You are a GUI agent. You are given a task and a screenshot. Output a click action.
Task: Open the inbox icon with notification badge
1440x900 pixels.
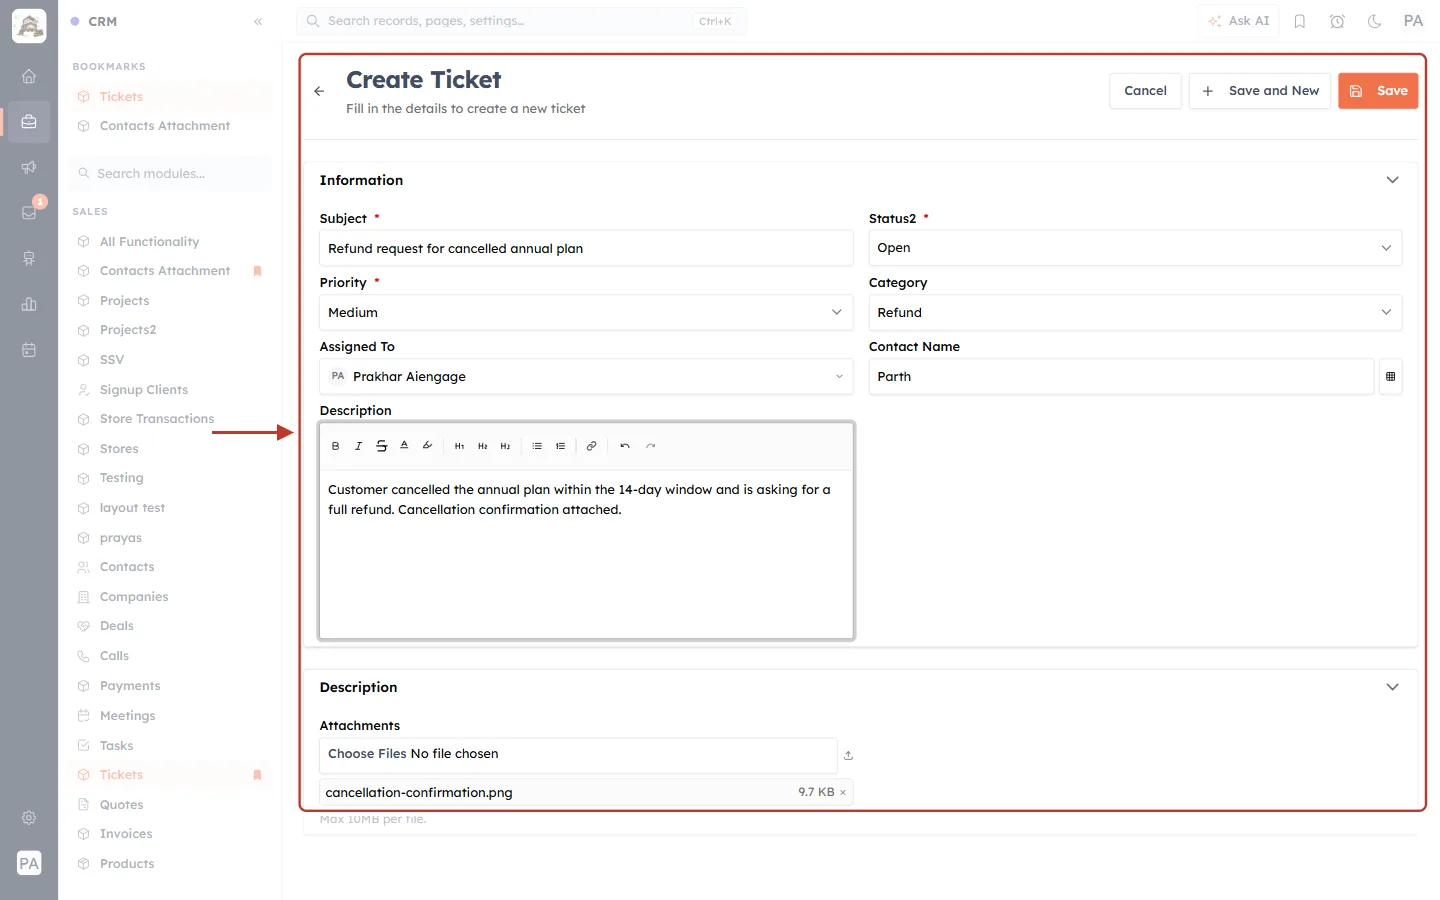[x=29, y=212]
